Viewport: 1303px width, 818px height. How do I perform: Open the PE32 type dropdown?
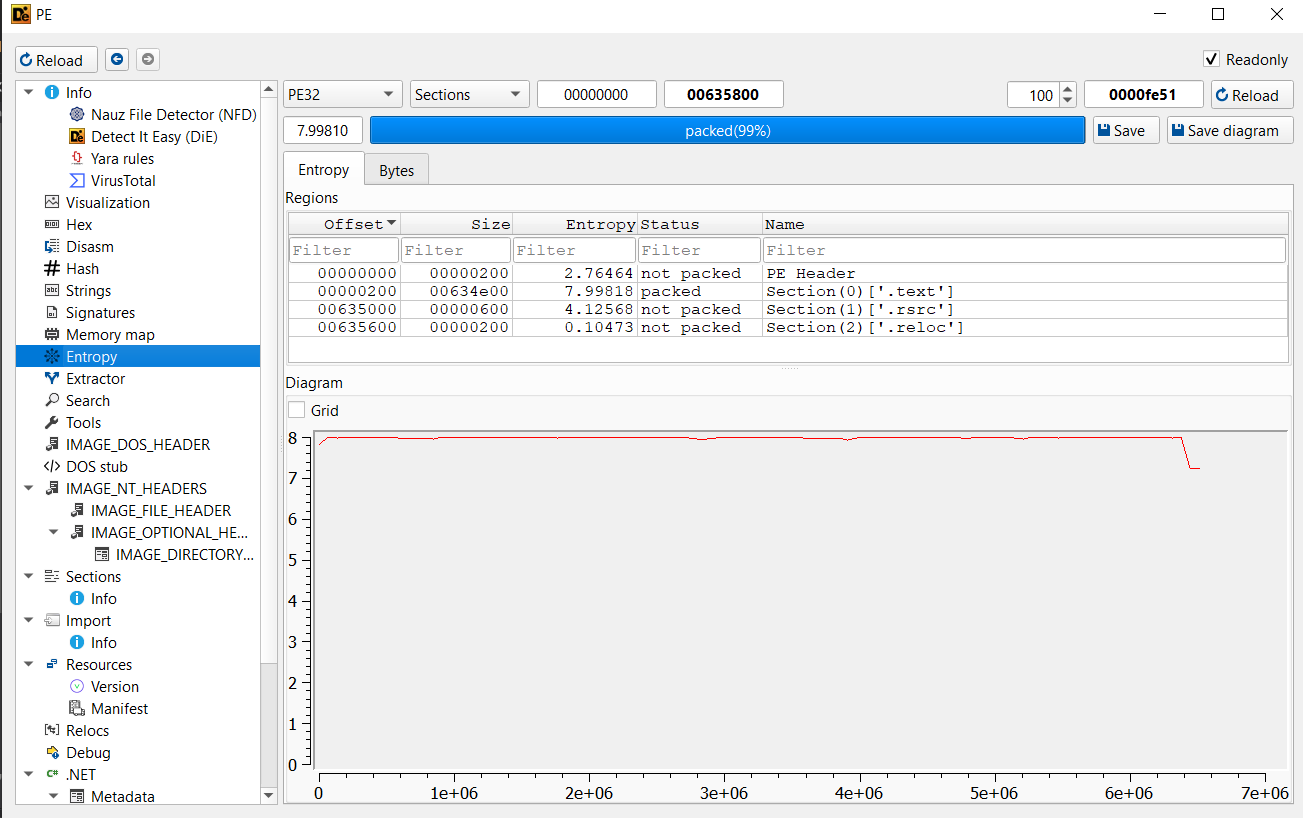(x=343, y=95)
